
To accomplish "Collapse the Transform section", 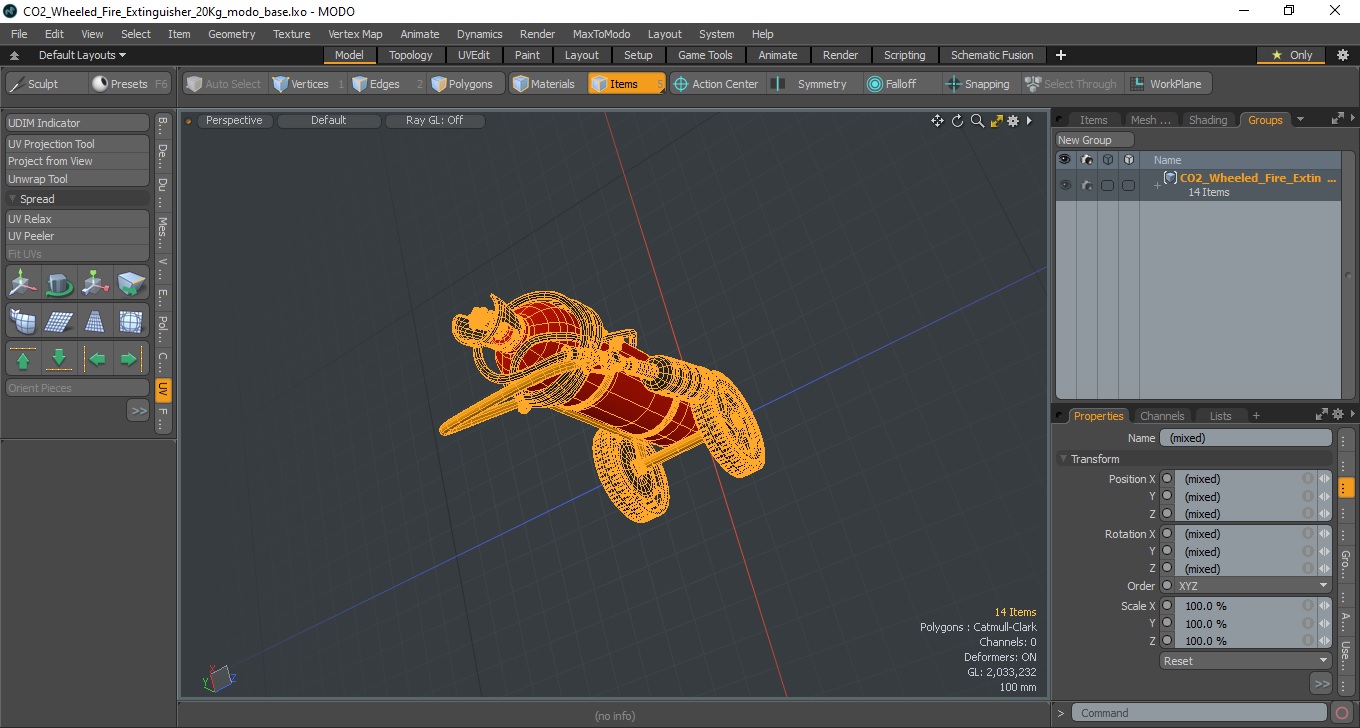I will (1064, 459).
